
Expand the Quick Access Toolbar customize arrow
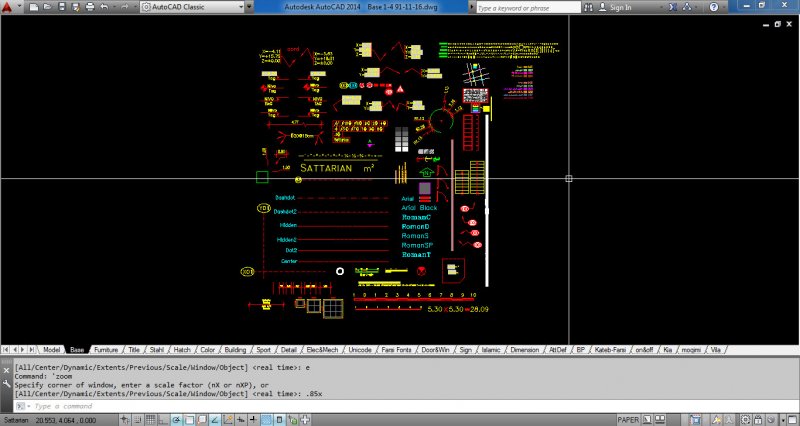(249, 7)
